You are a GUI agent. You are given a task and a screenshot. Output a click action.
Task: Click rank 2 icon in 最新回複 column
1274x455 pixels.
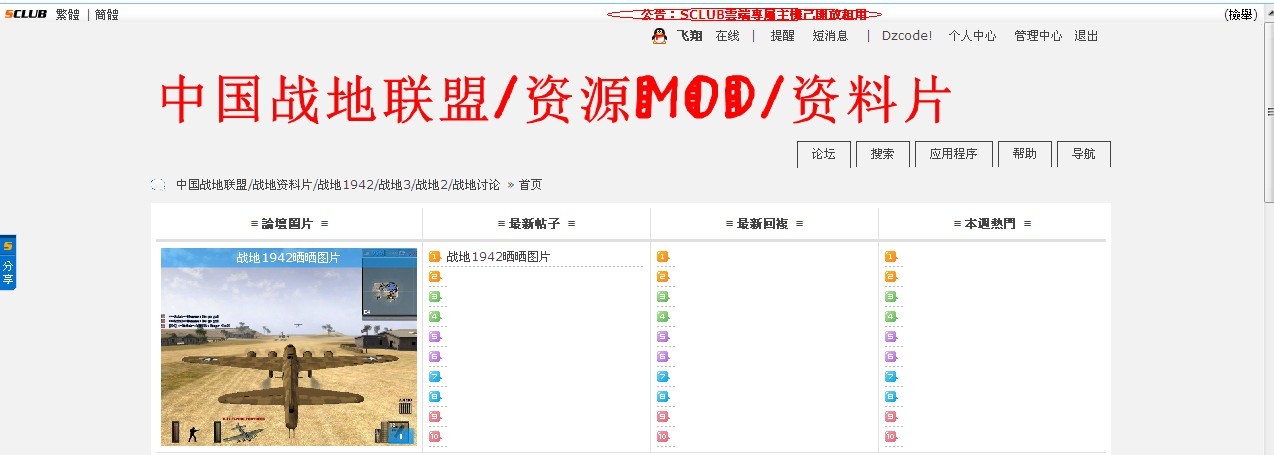(663, 277)
